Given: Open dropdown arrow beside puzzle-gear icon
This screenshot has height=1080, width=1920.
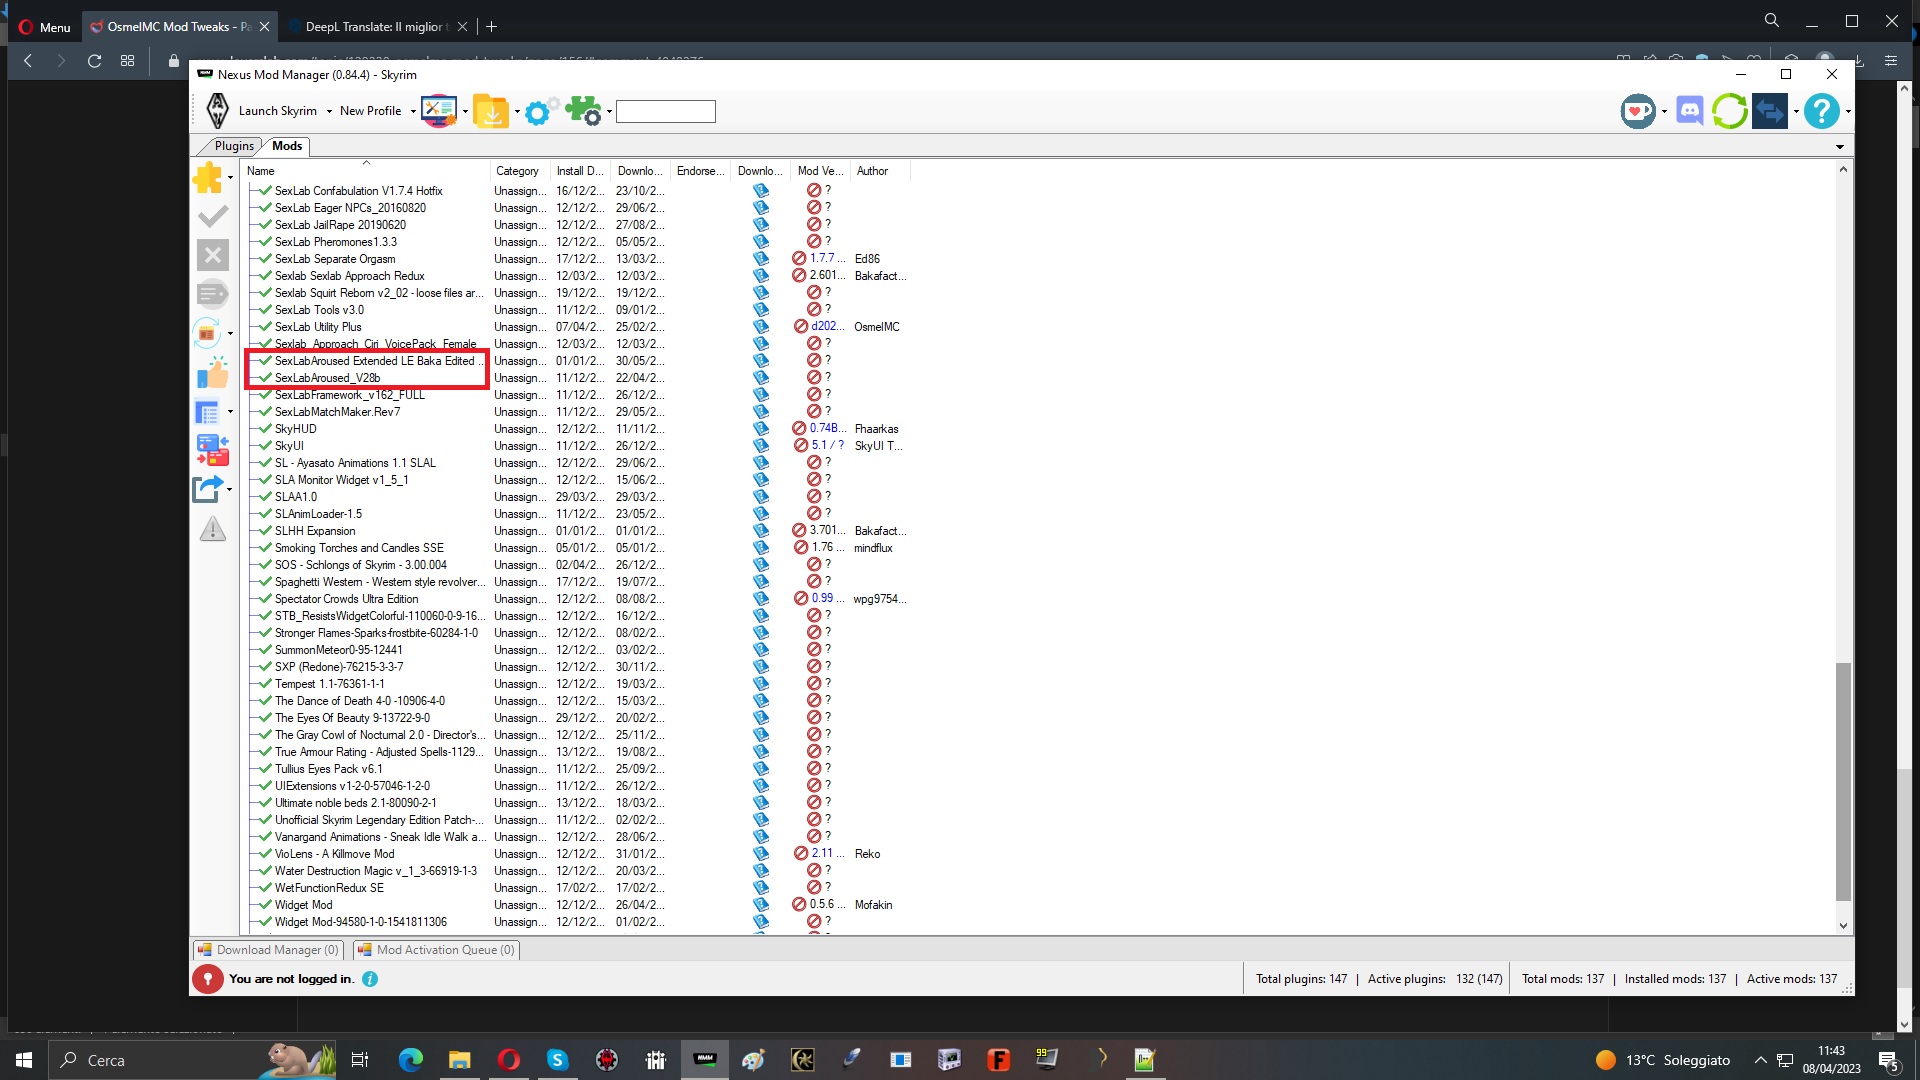Looking at the screenshot, I should (x=609, y=112).
